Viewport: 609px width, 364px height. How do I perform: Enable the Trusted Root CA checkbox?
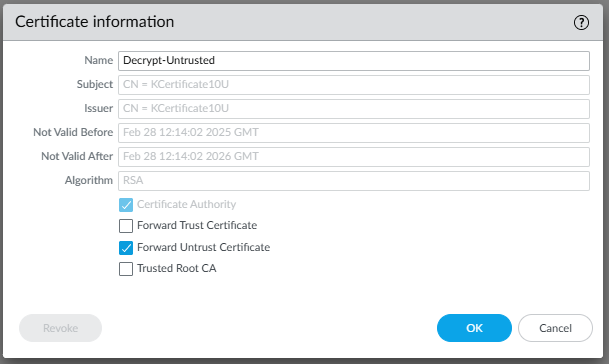point(126,269)
